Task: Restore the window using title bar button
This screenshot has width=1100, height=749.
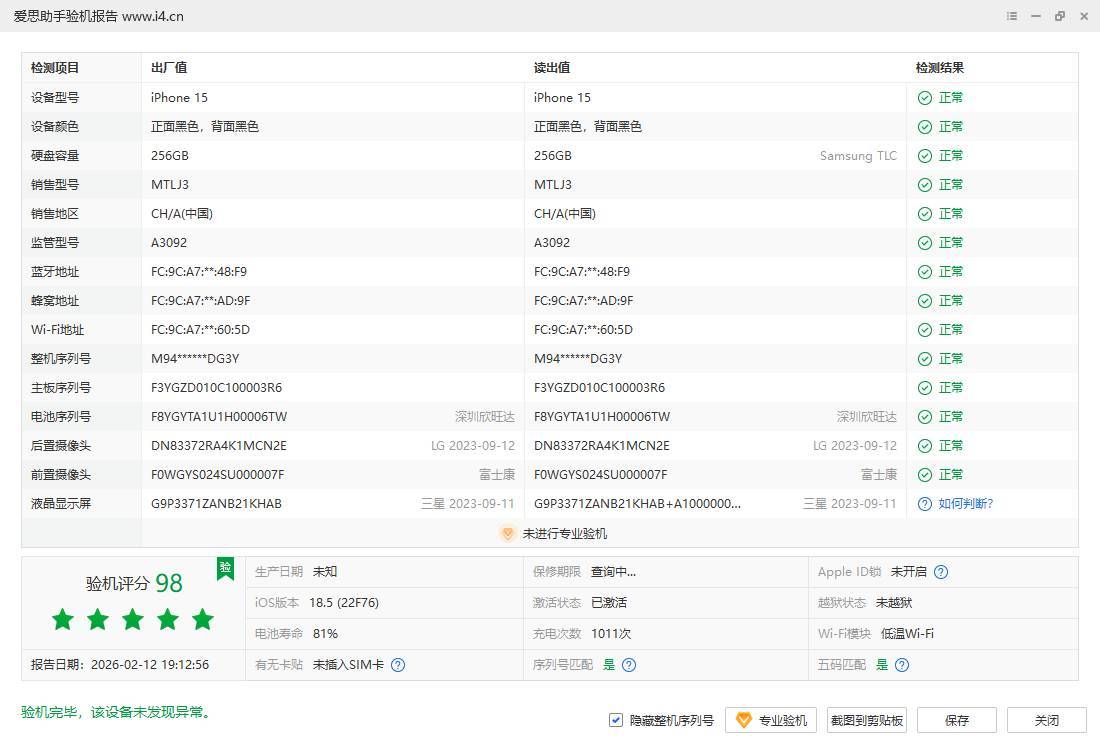Action: pos(1060,16)
